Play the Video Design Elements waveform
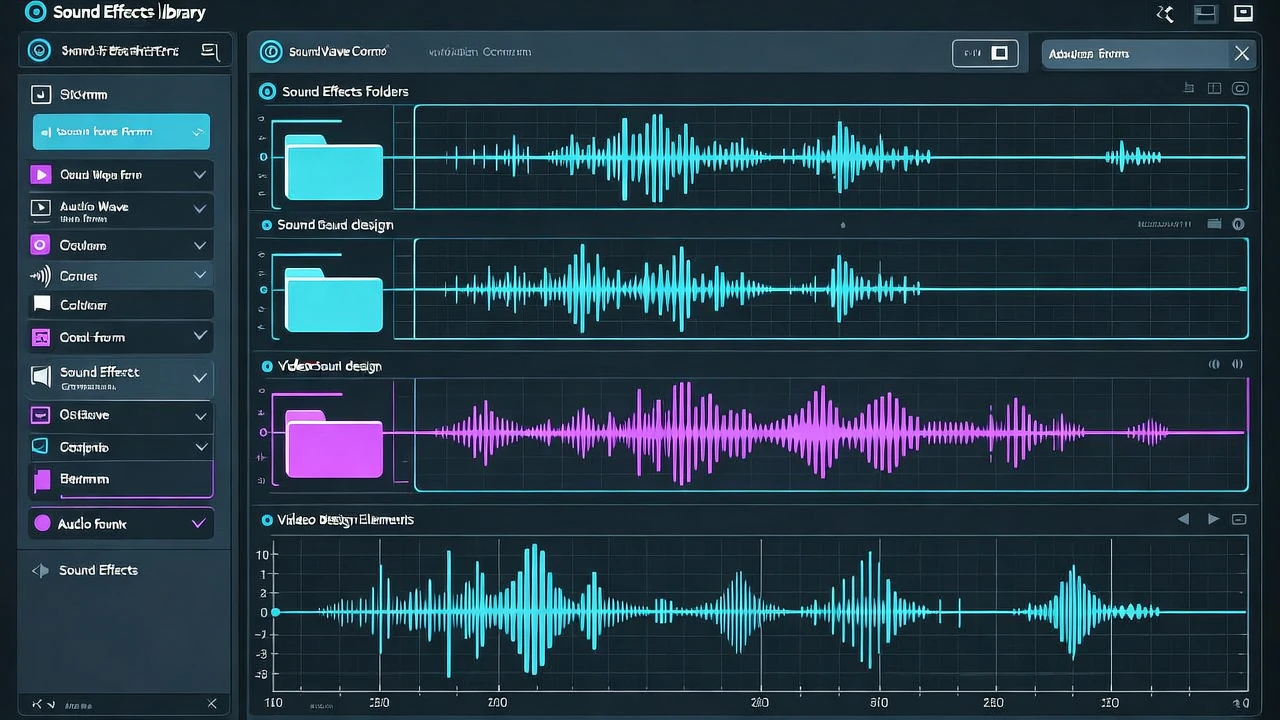The height and width of the screenshot is (720, 1280). coord(1213,519)
